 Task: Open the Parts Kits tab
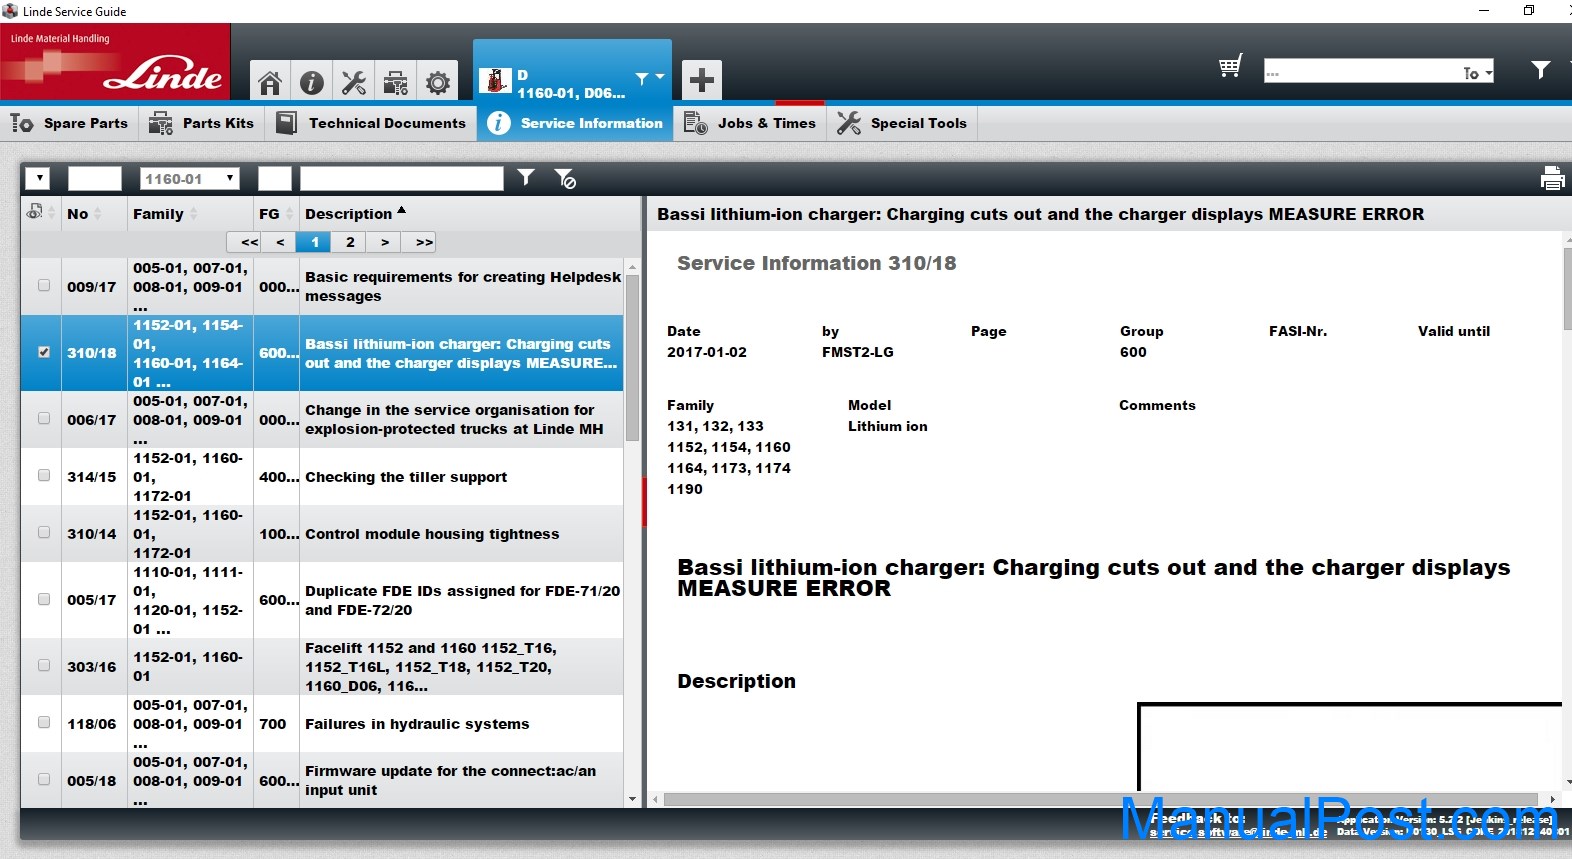[202, 123]
